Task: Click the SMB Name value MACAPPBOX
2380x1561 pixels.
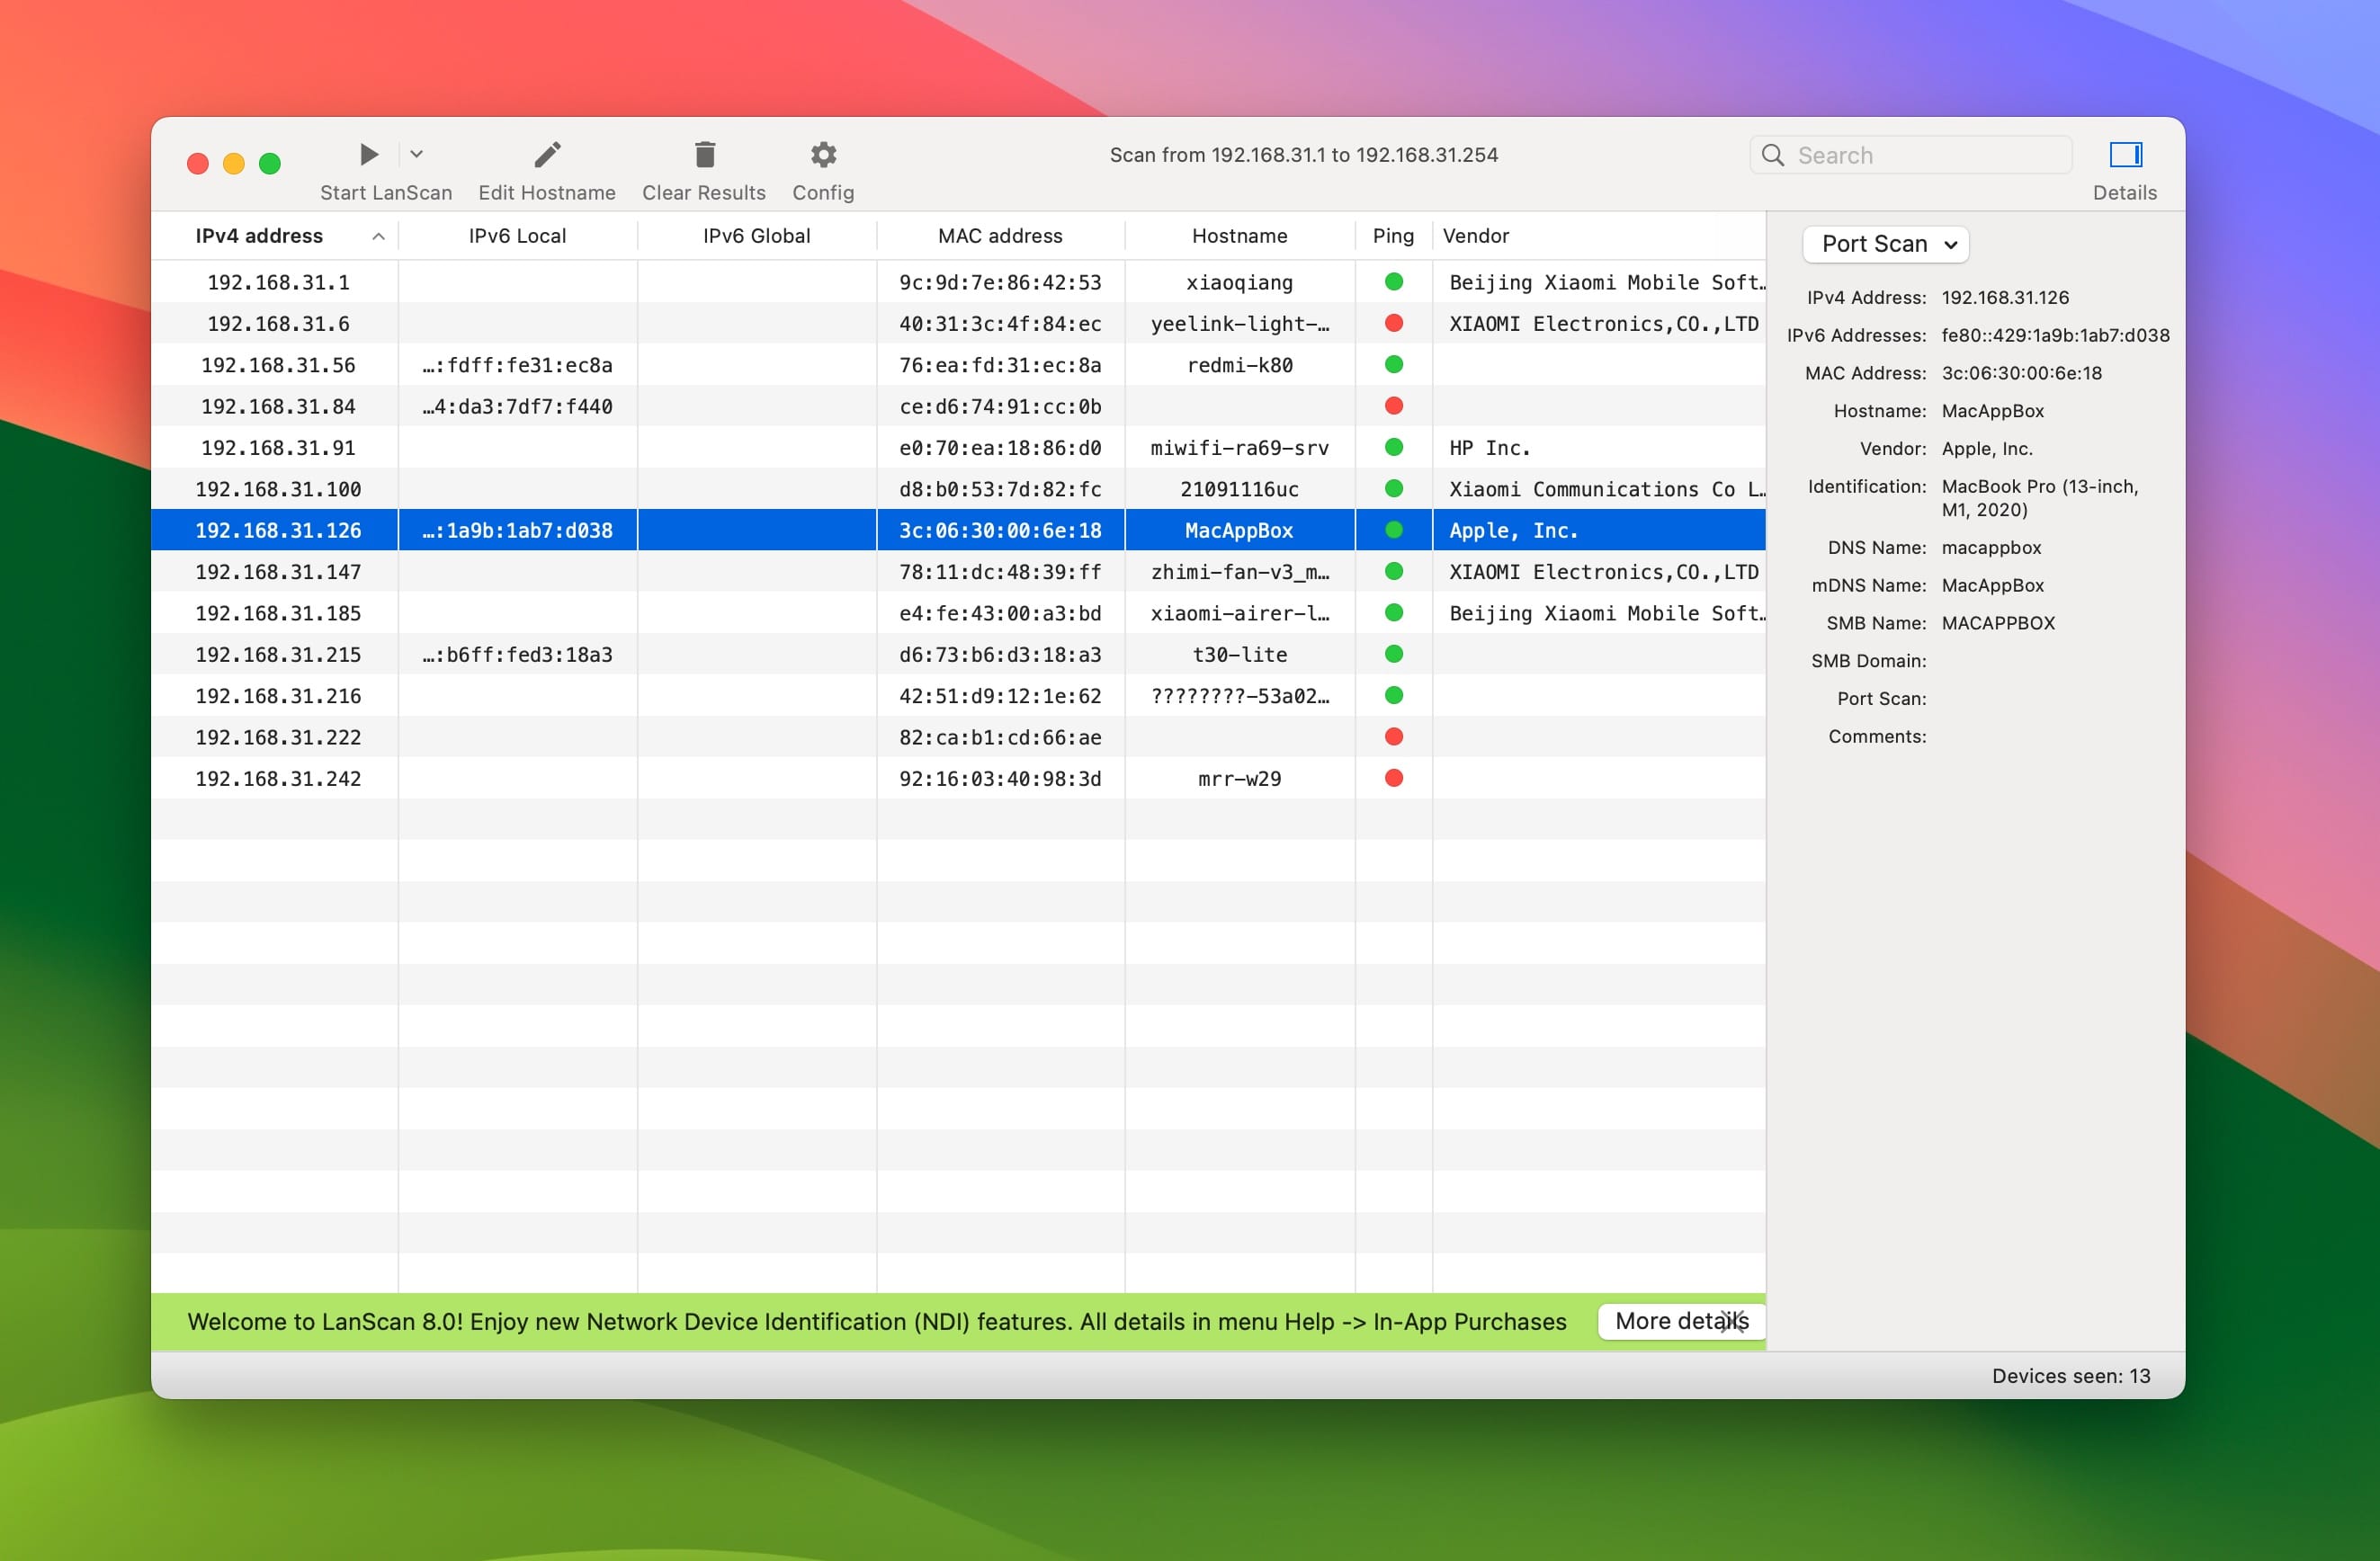Action: tap(1998, 623)
